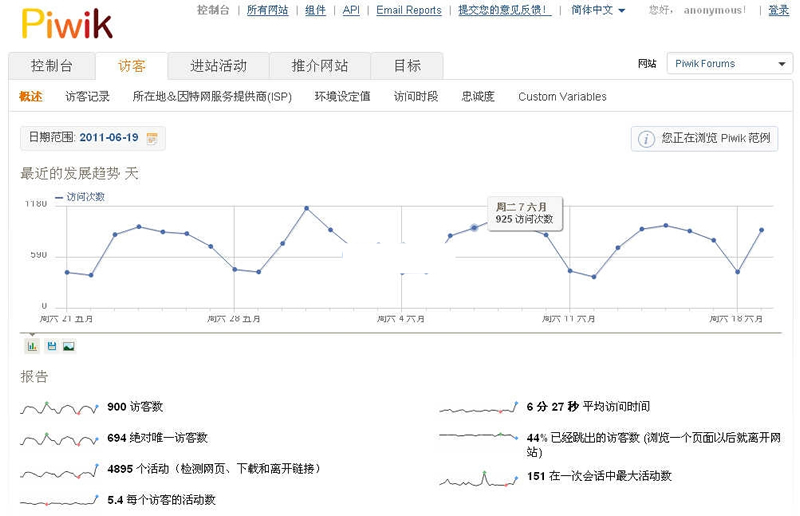The height and width of the screenshot is (516, 800).
Task: Click the sparkline beside 6 分 27 秒 平均访问时间
Action: click(479, 408)
